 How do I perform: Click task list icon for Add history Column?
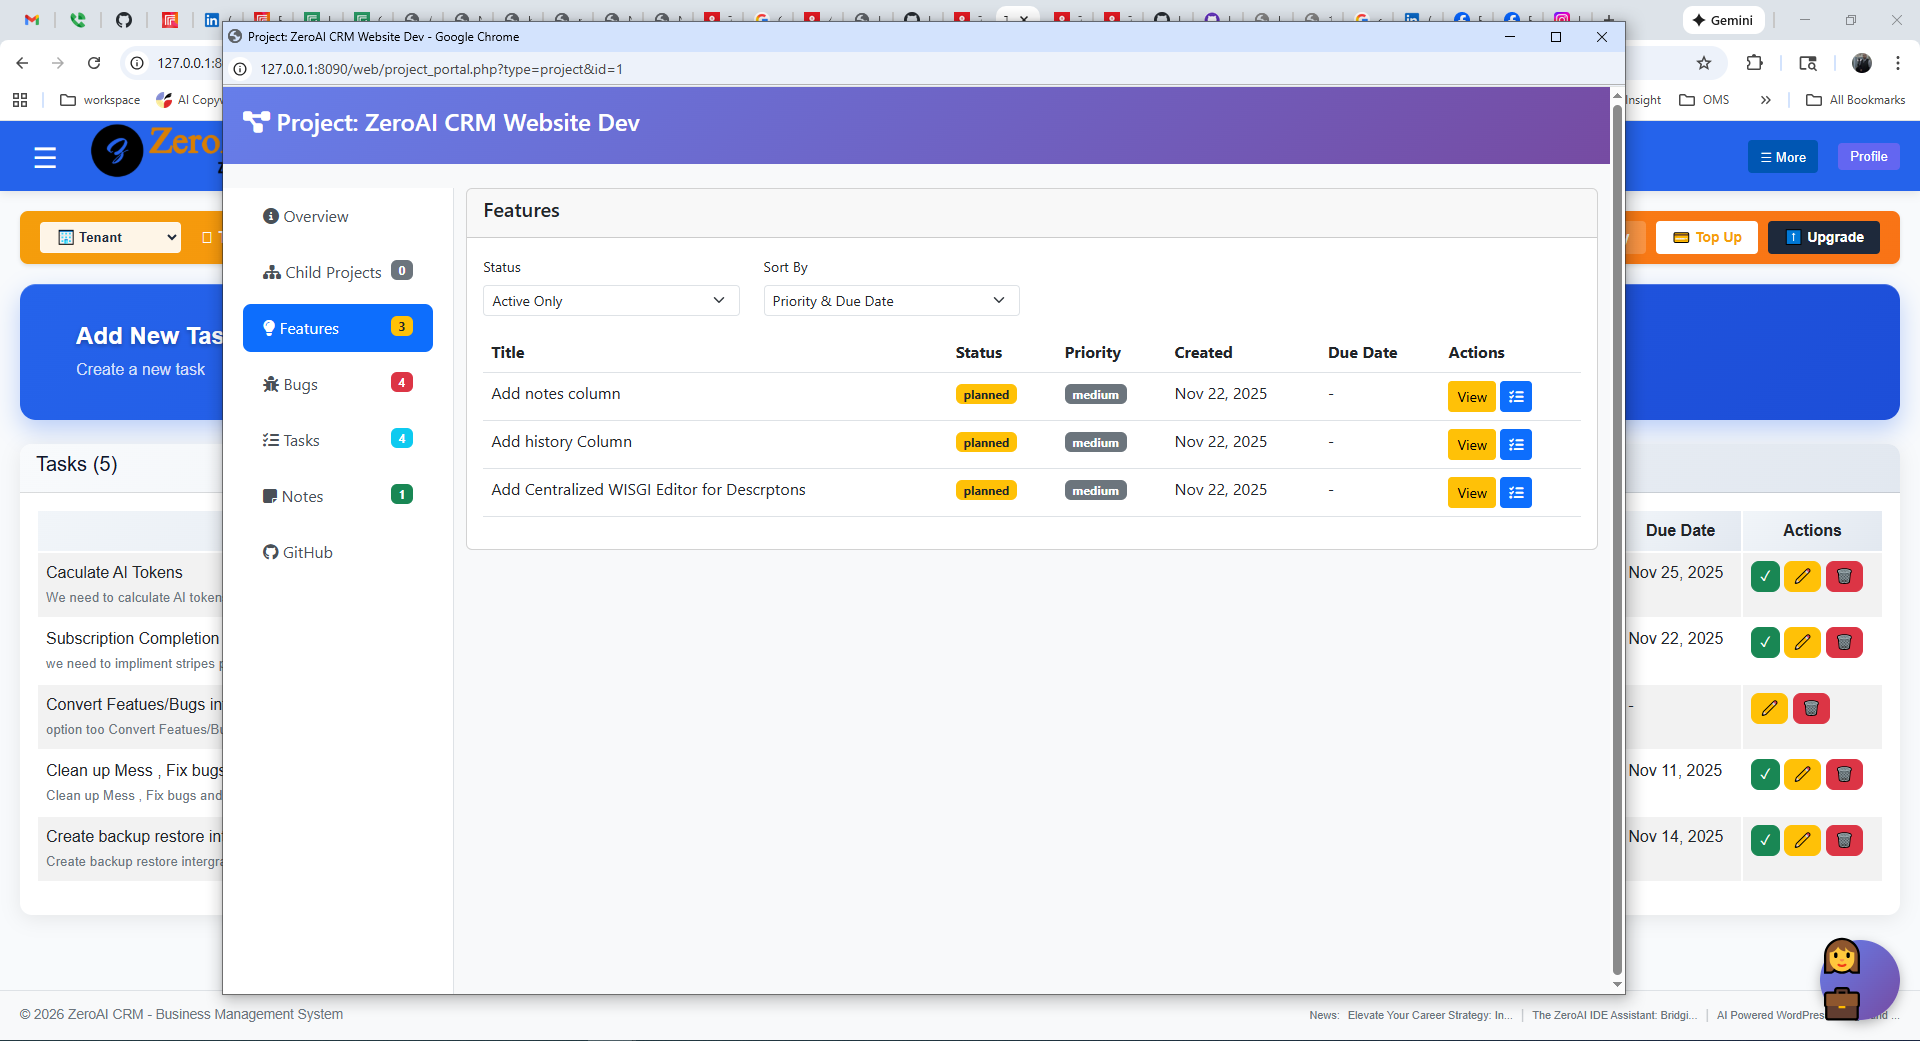(1516, 445)
